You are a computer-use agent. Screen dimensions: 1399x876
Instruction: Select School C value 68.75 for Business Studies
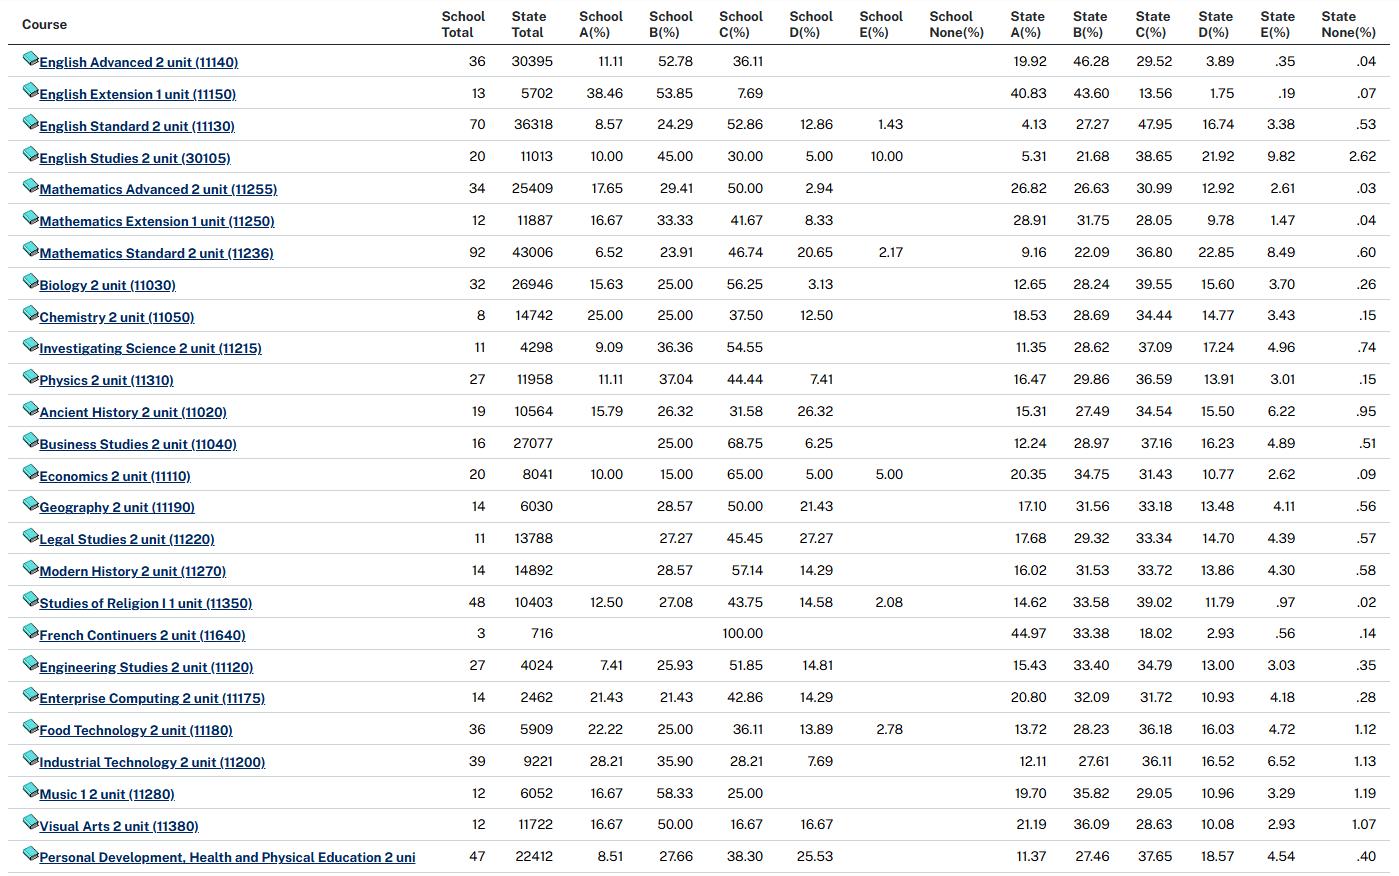[745, 442]
